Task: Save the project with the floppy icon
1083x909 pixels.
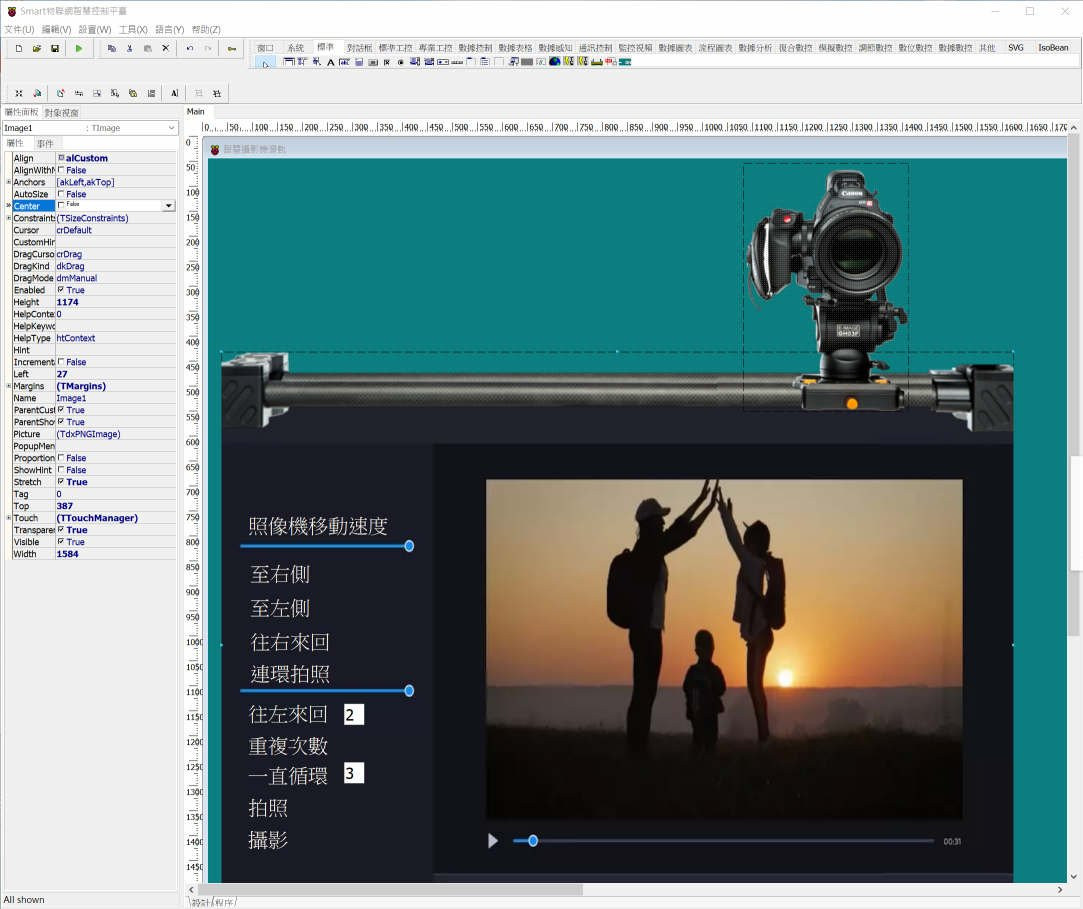Action: point(55,48)
